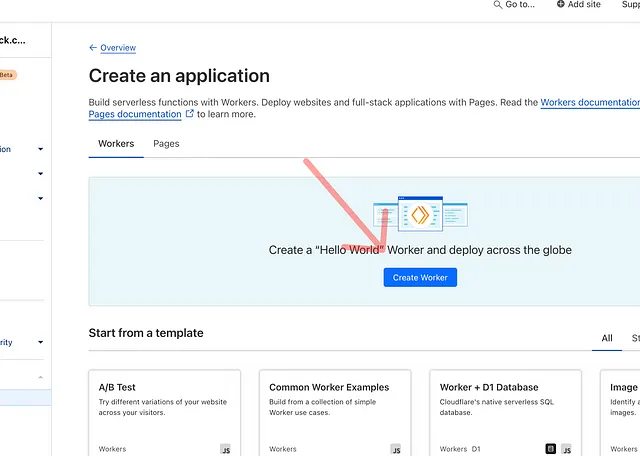Select the highlighted sidebar menu item
This screenshot has height=456, width=640.
point(25,398)
